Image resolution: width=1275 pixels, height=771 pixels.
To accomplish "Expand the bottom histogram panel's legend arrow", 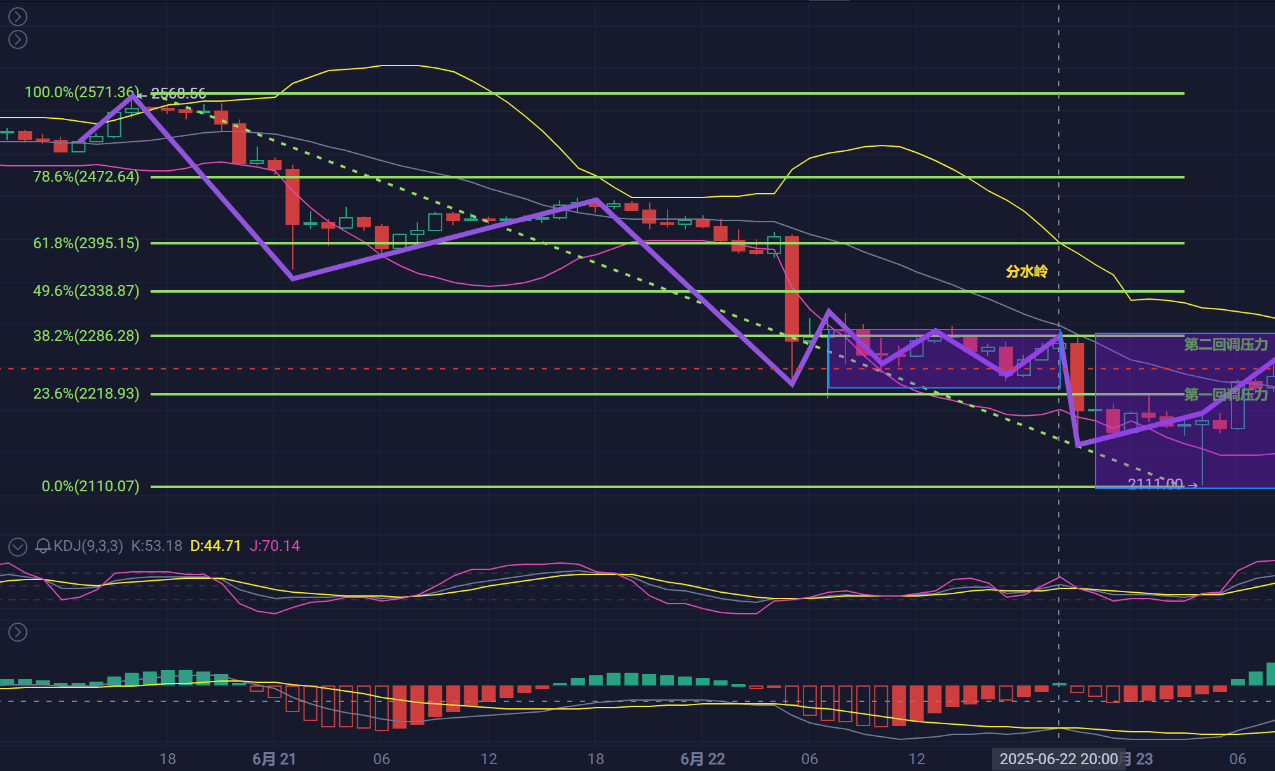I will point(18,632).
